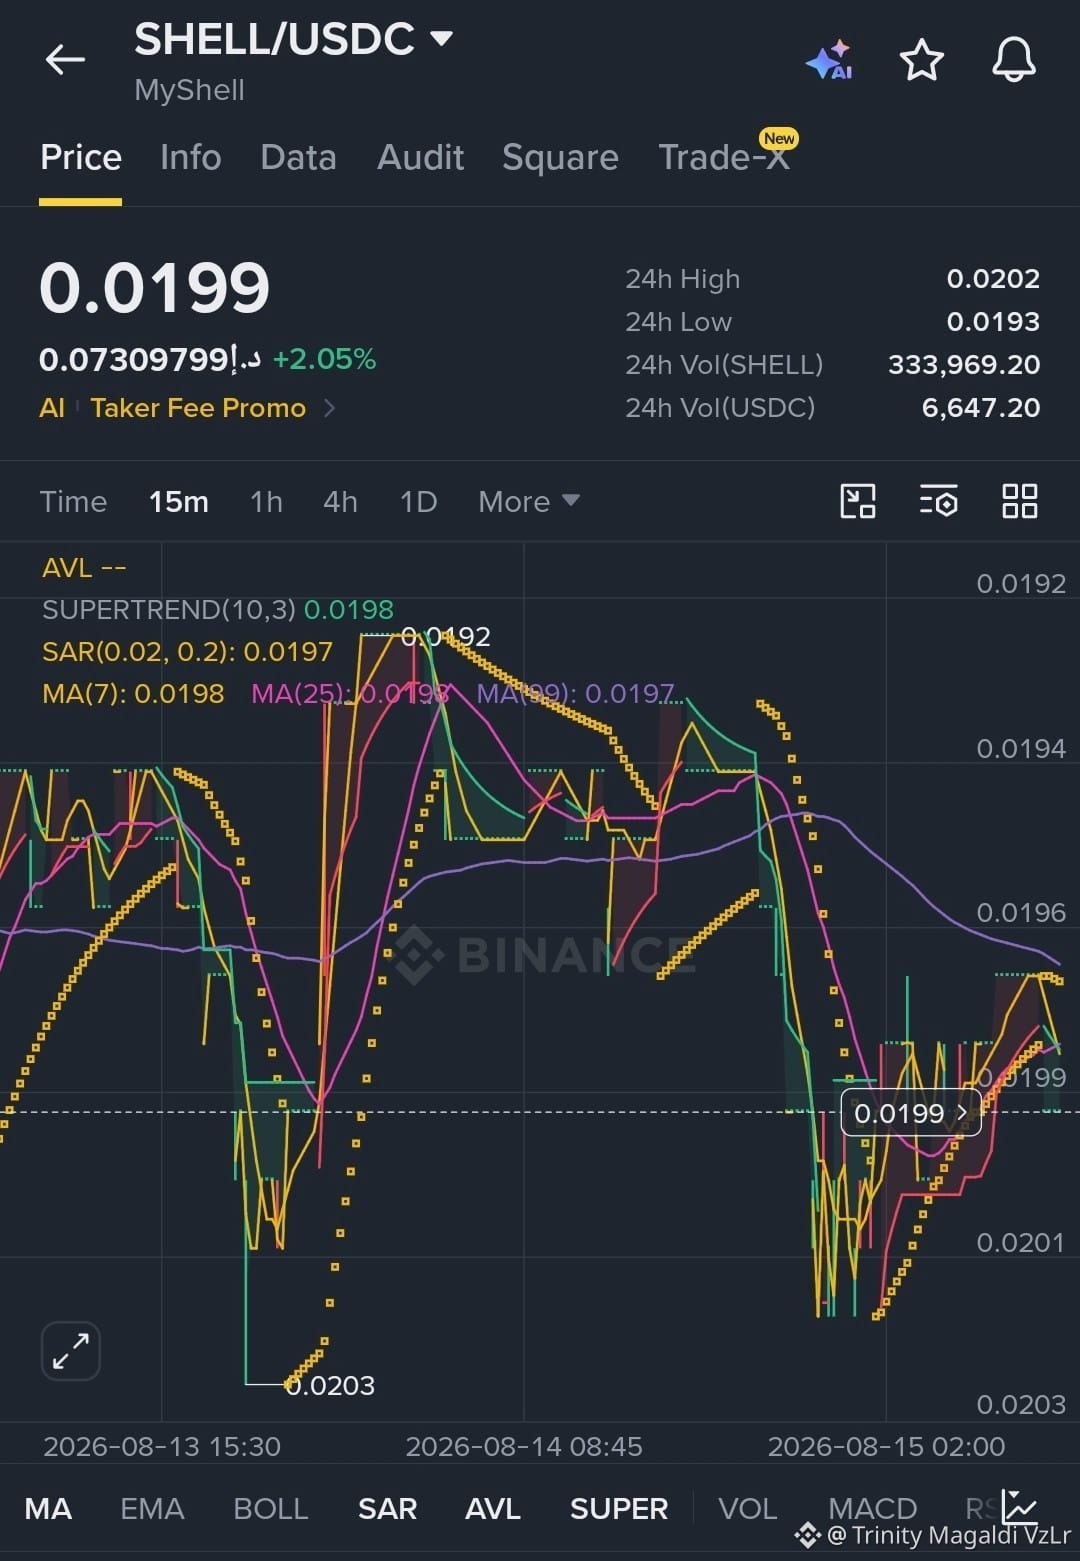Image resolution: width=1080 pixels, height=1561 pixels.
Task: Tap the back arrow icon
Action: pos(65,60)
